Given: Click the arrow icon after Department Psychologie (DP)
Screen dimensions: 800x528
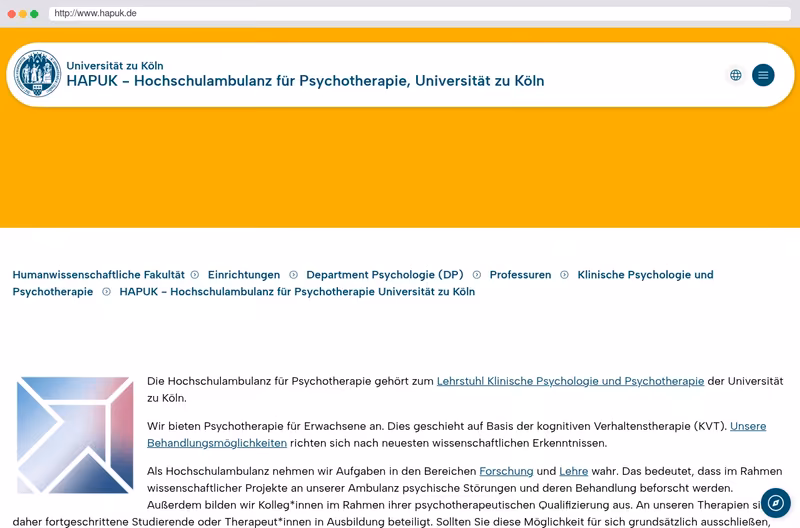Looking at the screenshot, I should (x=477, y=275).
